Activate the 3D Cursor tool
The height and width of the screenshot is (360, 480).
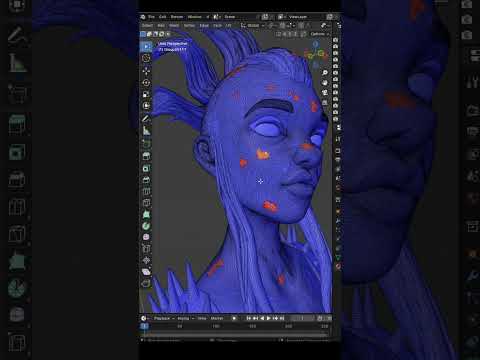point(146,58)
